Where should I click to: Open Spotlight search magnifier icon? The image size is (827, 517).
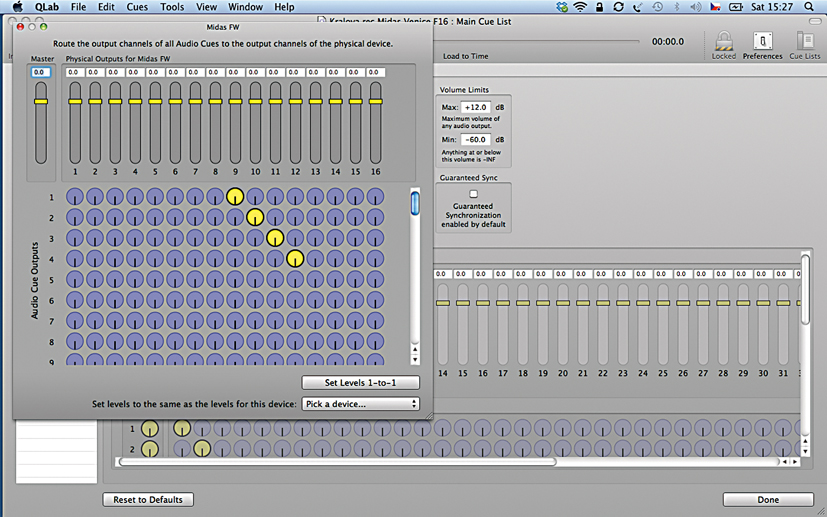click(x=809, y=7)
